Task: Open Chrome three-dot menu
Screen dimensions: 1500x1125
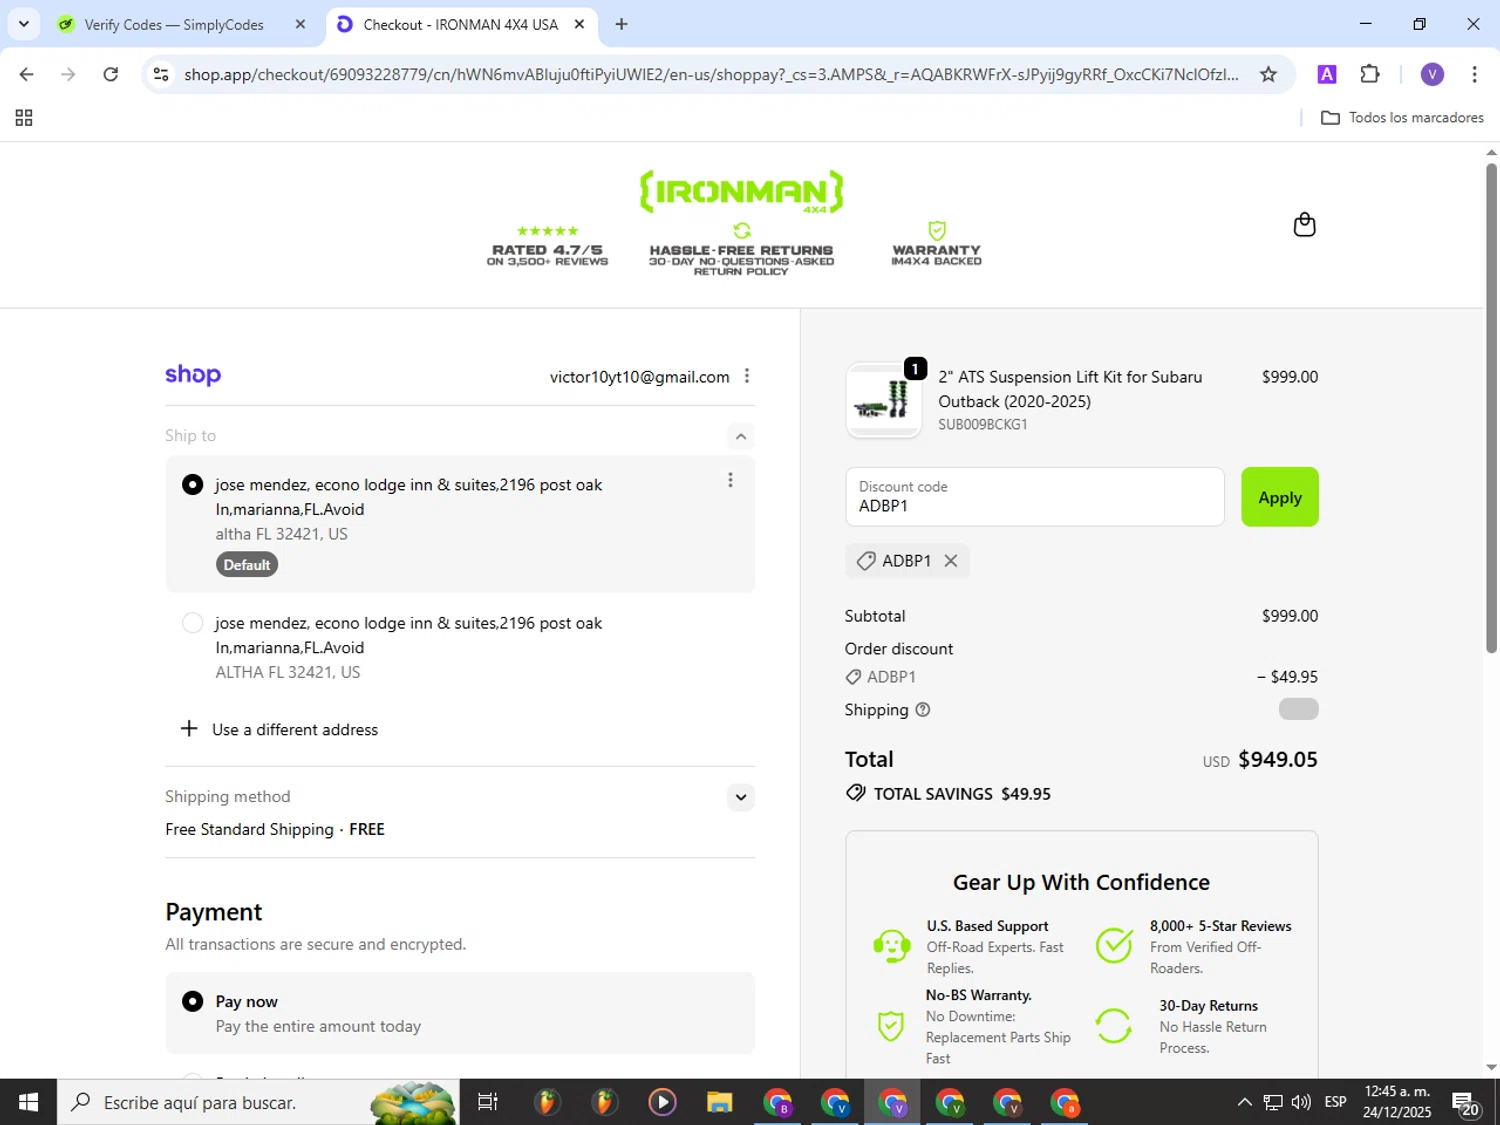Action: [x=1474, y=74]
